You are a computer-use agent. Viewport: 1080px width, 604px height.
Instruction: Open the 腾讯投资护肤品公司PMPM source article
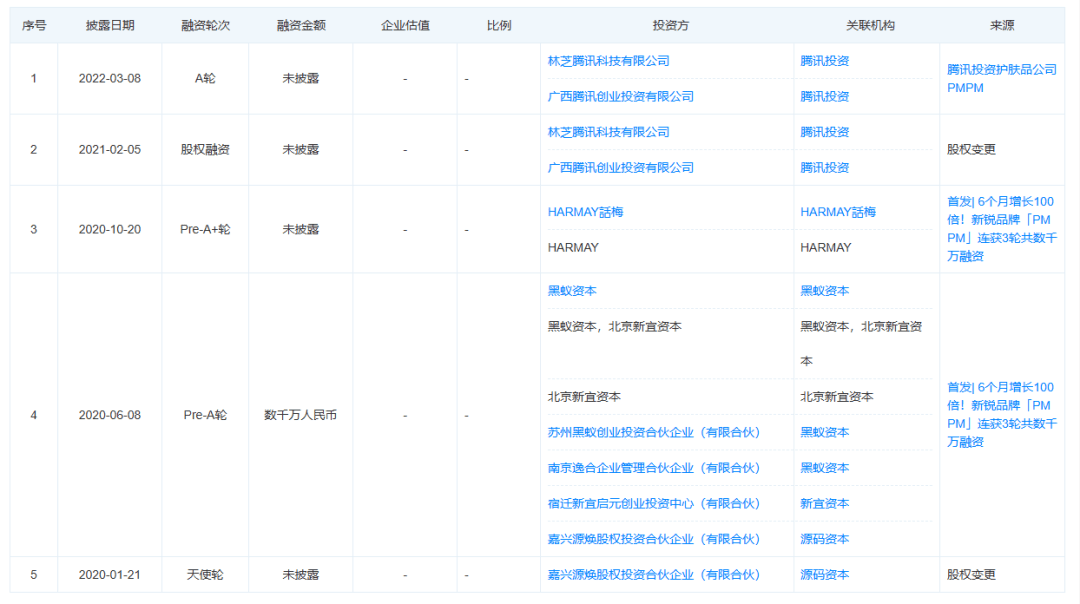pos(1001,78)
